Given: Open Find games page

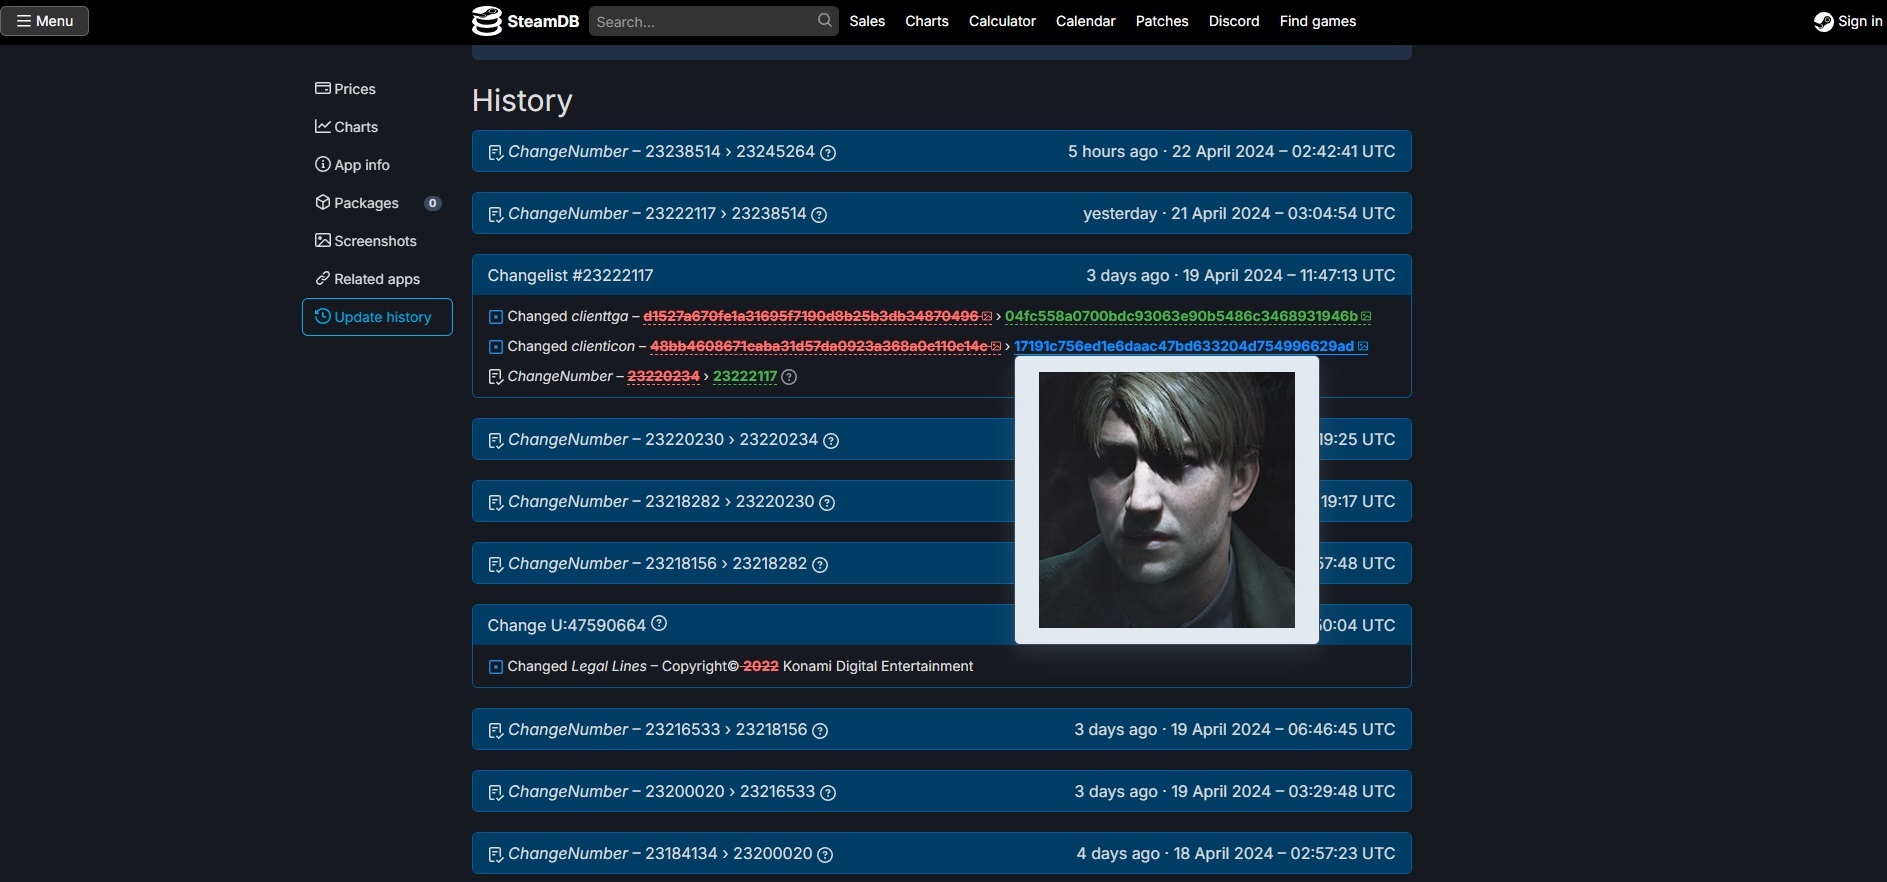Looking at the screenshot, I should tap(1318, 21).
